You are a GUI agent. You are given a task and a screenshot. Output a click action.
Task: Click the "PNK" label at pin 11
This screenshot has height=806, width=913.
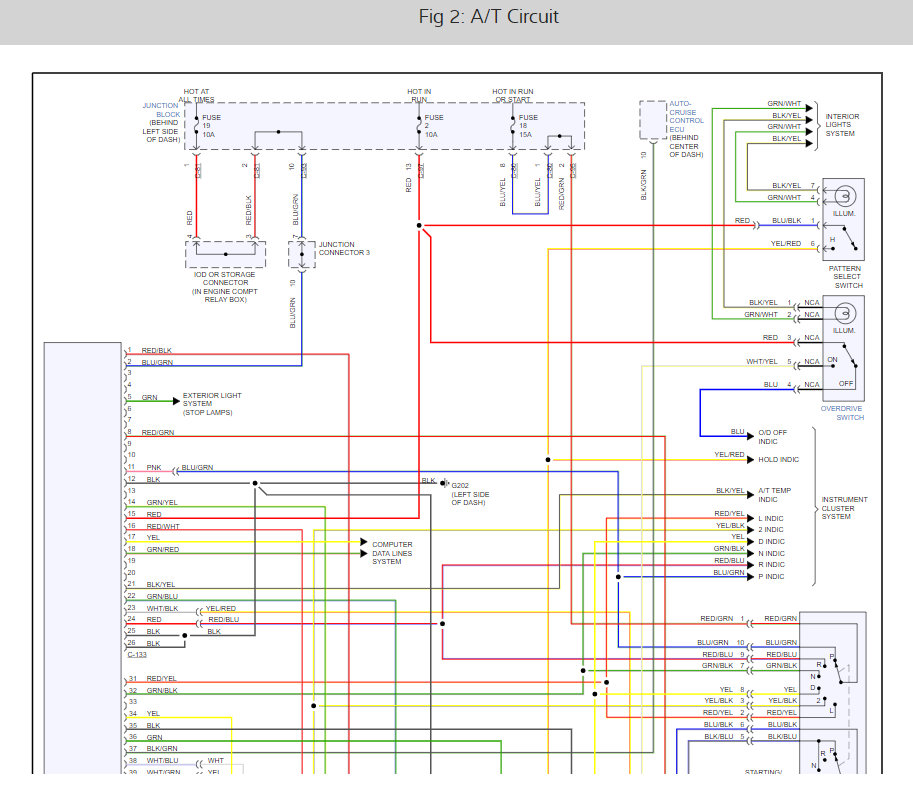coord(154,468)
